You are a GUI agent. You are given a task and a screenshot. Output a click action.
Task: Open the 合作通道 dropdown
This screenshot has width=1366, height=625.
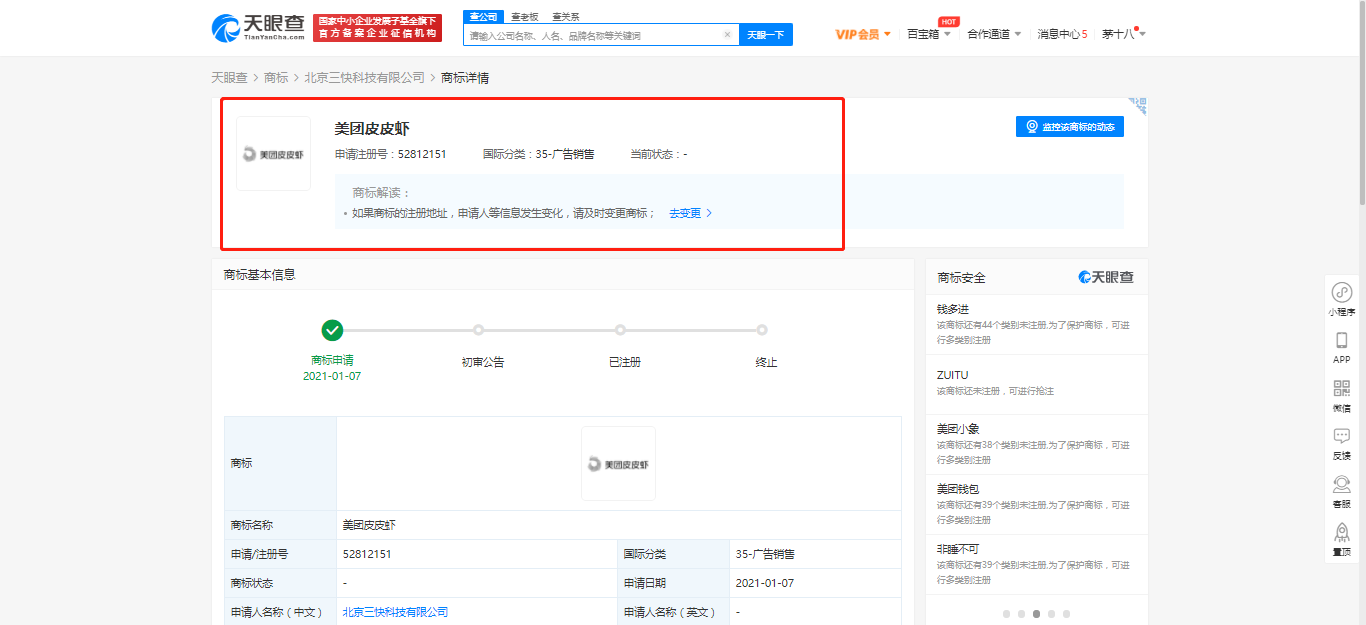[993, 34]
